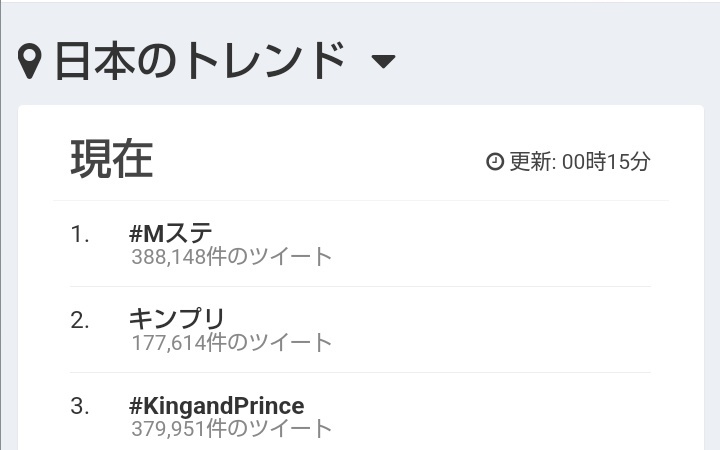720x450 pixels.
Task: Click the 388,148件のツイート count
Action: click(x=231, y=257)
